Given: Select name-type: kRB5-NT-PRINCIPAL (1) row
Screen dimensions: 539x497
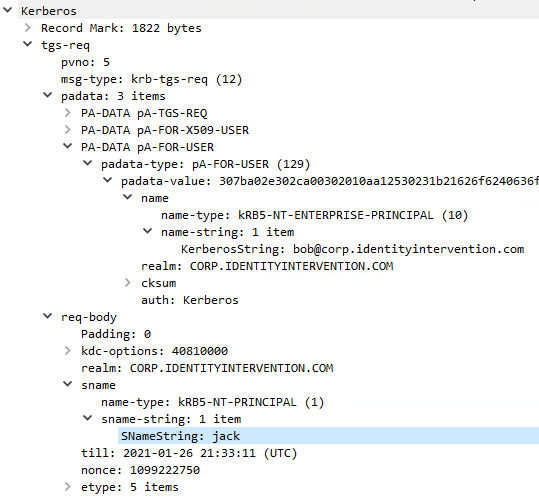Looking at the screenshot, I should tap(212, 402).
